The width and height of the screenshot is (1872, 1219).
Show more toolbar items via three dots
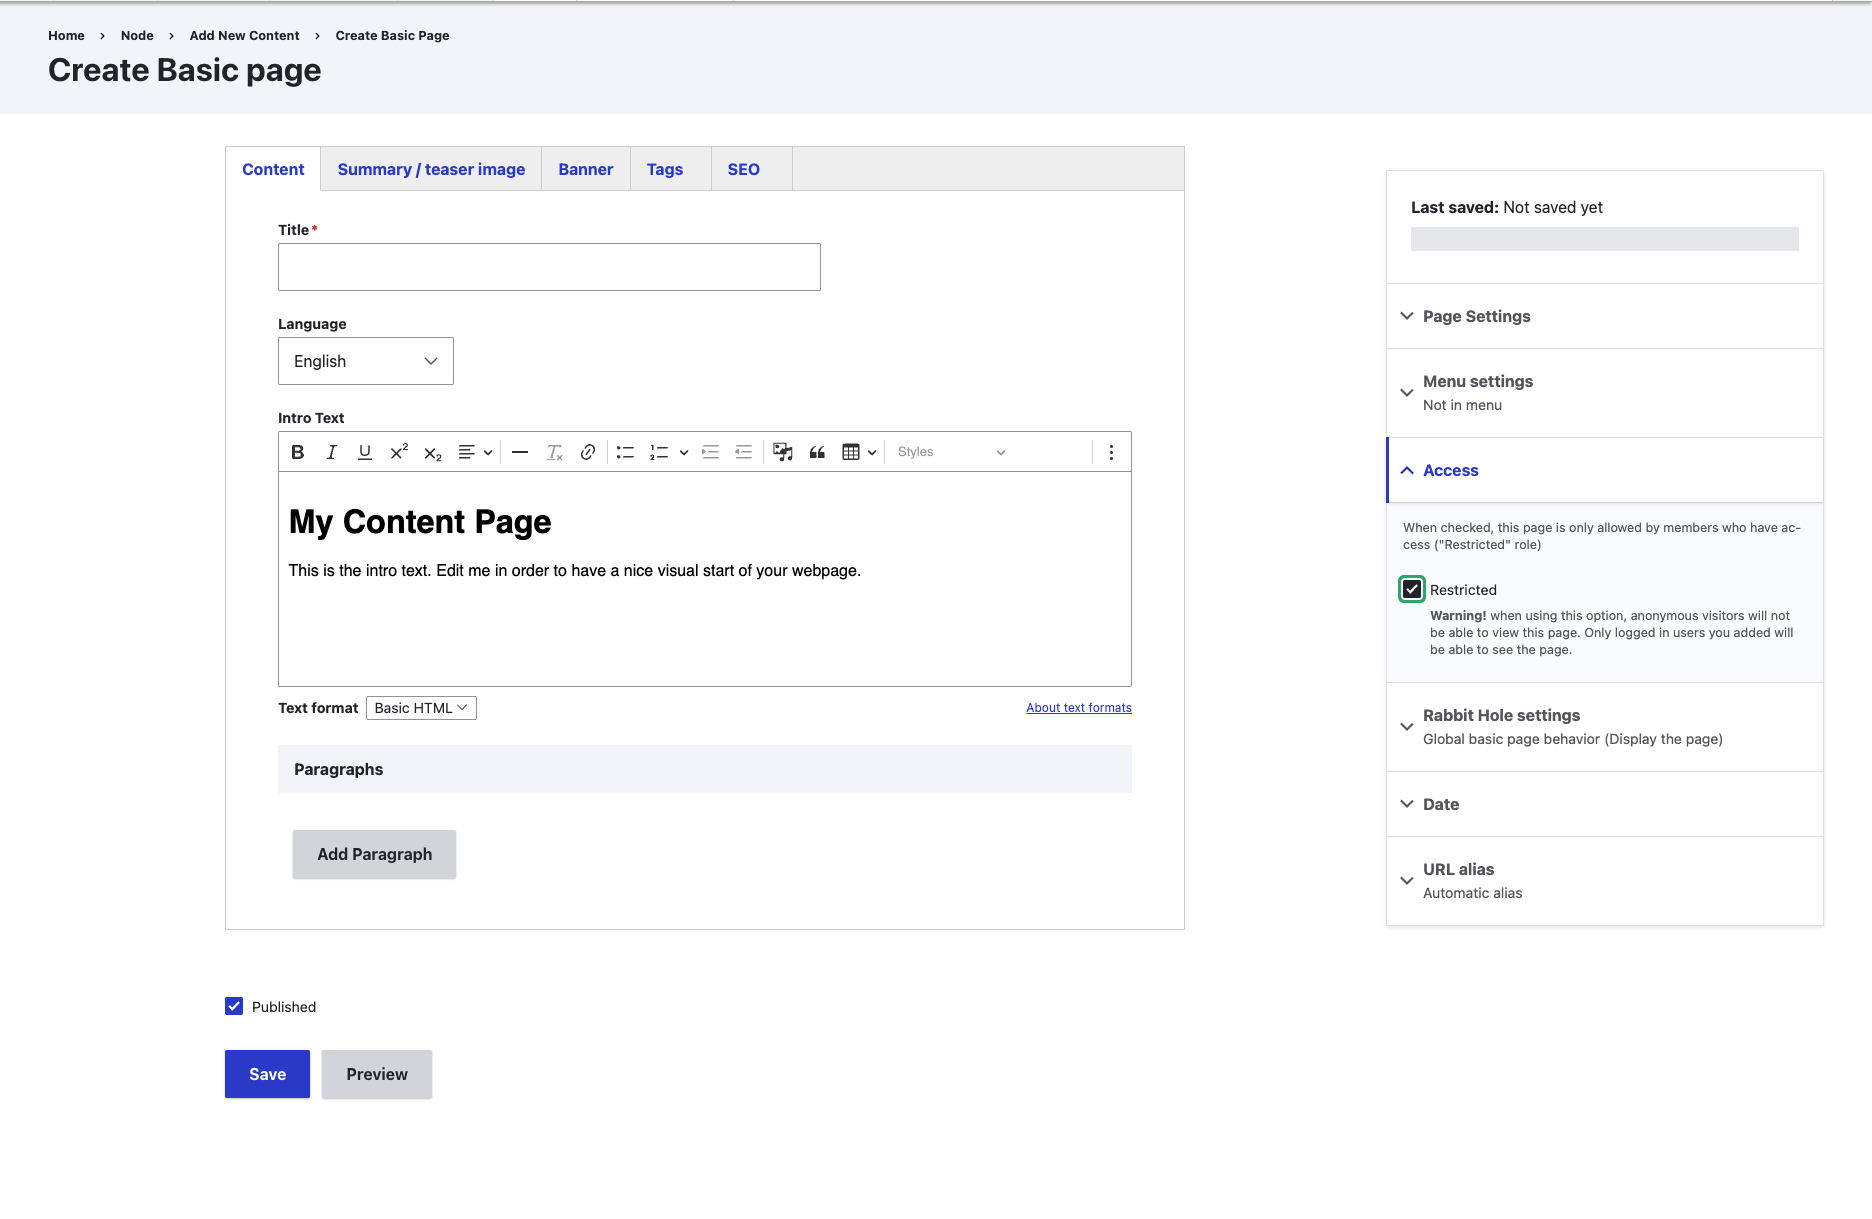point(1111,452)
